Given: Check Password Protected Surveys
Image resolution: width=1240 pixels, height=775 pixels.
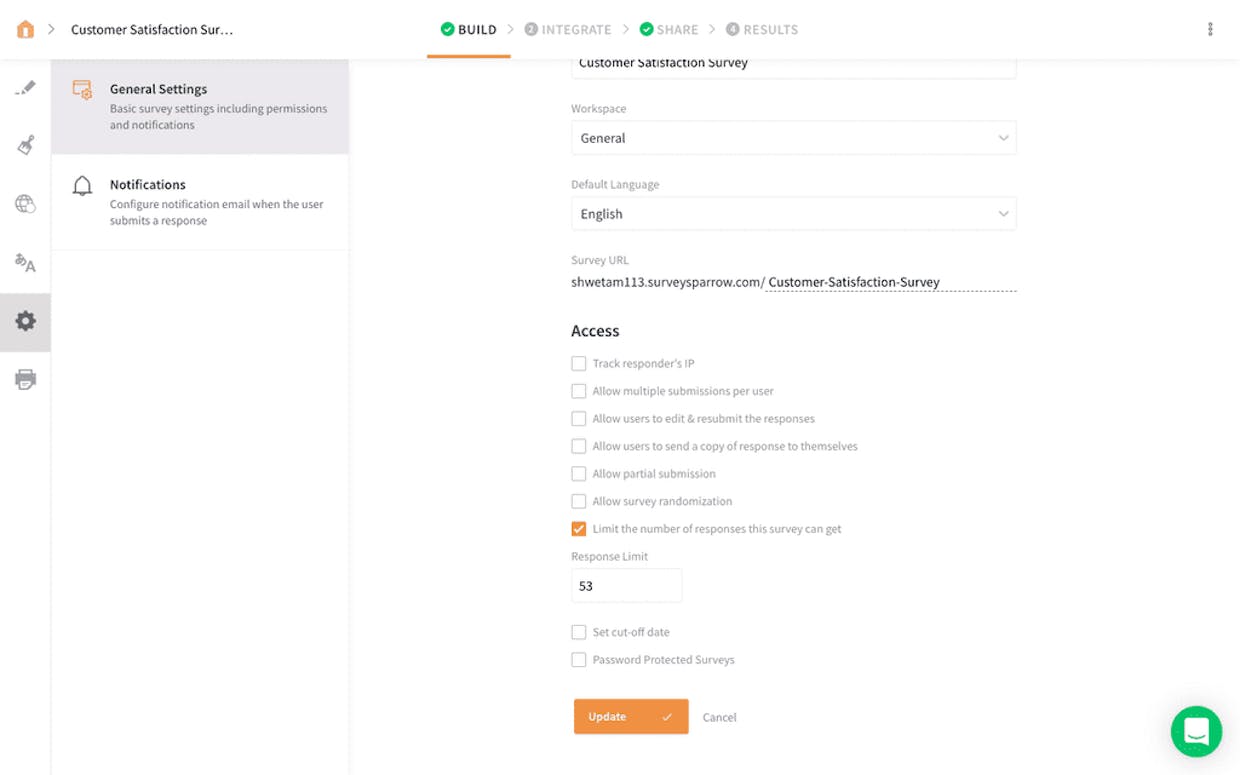Looking at the screenshot, I should [579, 660].
